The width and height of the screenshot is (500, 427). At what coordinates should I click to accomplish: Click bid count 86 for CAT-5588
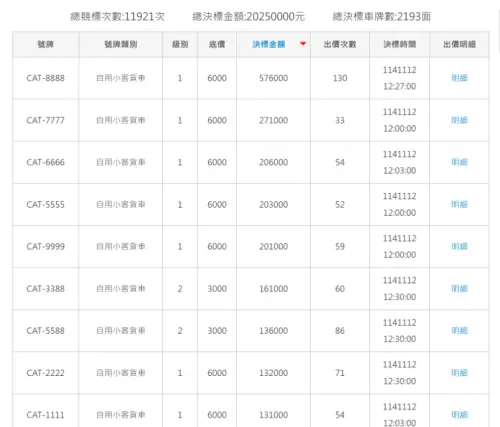pyautogui.click(x=340, y=331)
